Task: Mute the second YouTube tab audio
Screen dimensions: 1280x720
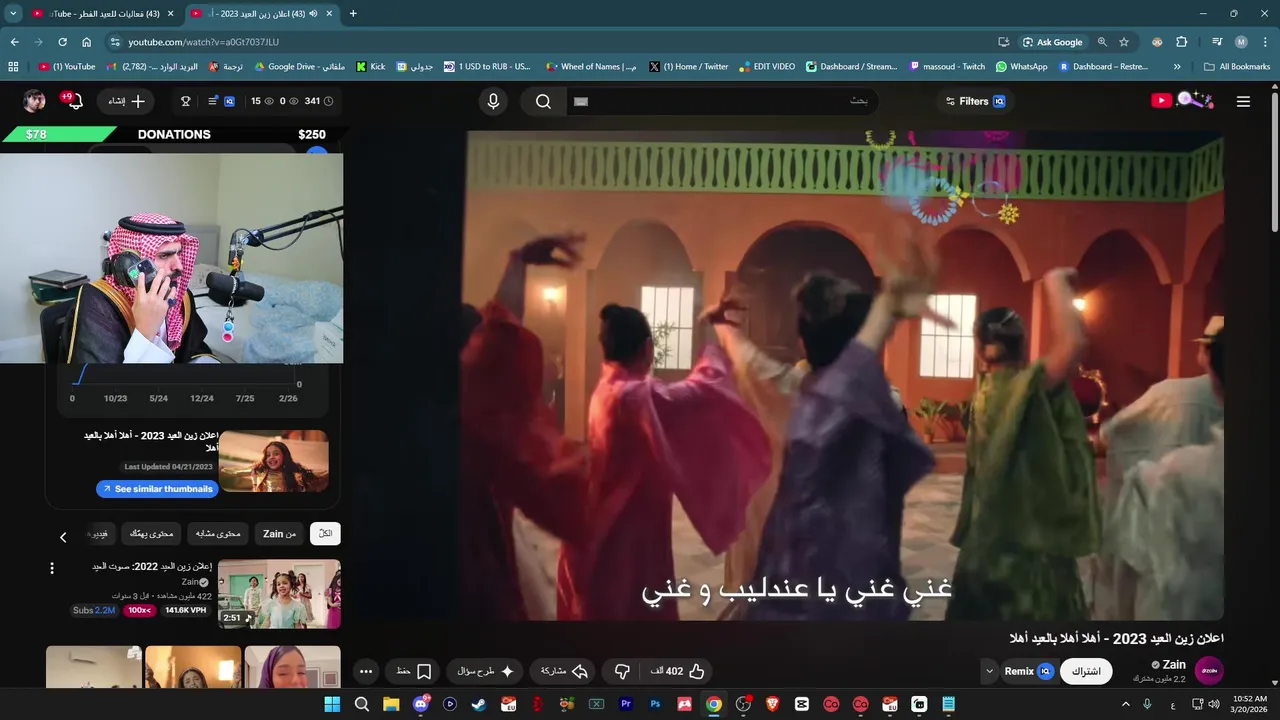Action: pyautogui.click(x=313, y=14)
